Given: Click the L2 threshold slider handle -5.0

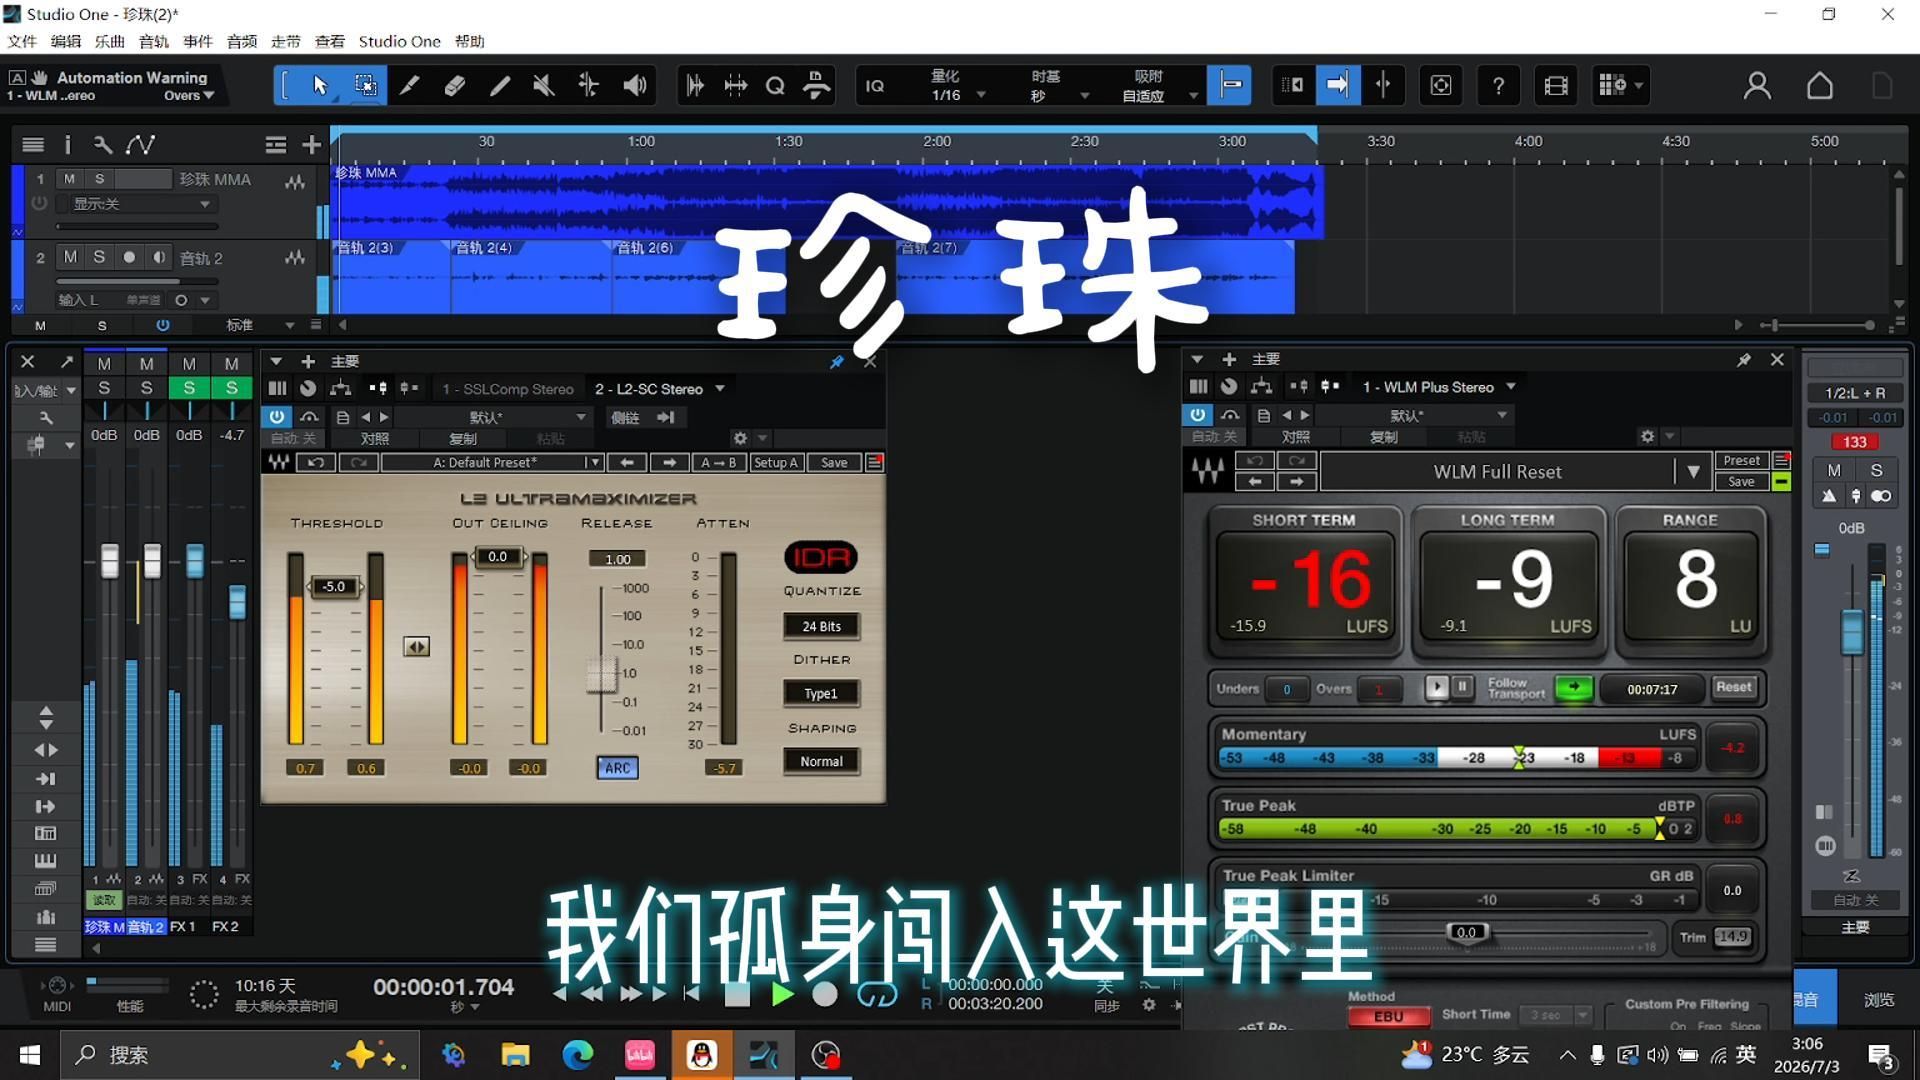Looking at the screenshot, I should (x=335, y=586).
